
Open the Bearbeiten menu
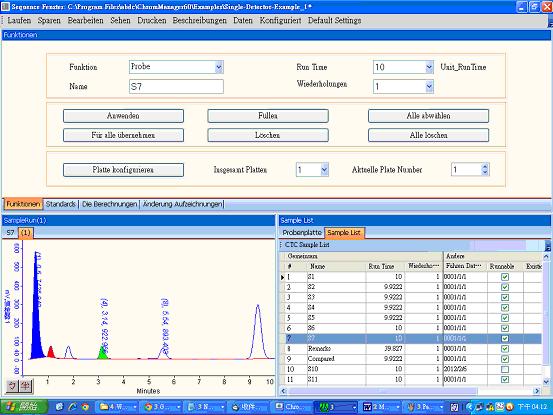coord(85,20)
